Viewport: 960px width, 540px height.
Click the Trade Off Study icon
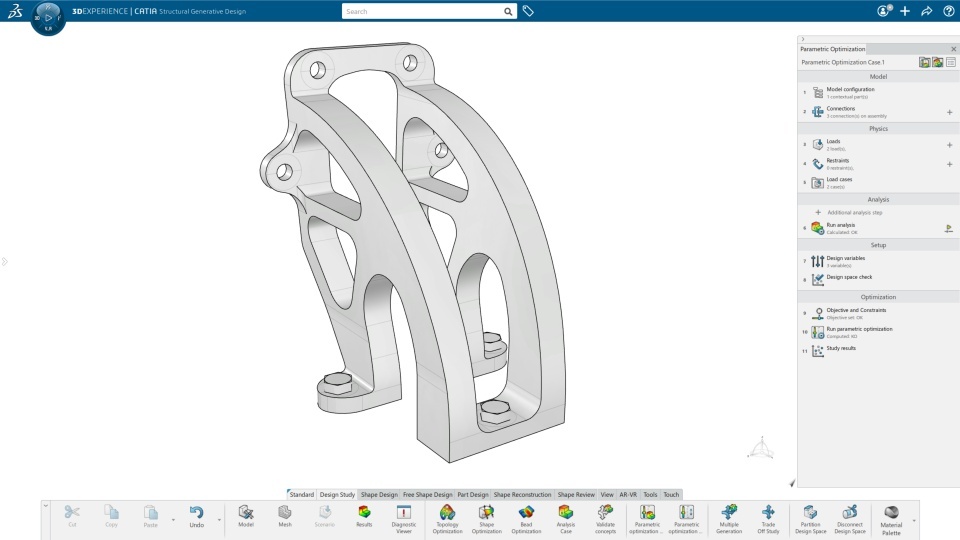pos(768,519)
